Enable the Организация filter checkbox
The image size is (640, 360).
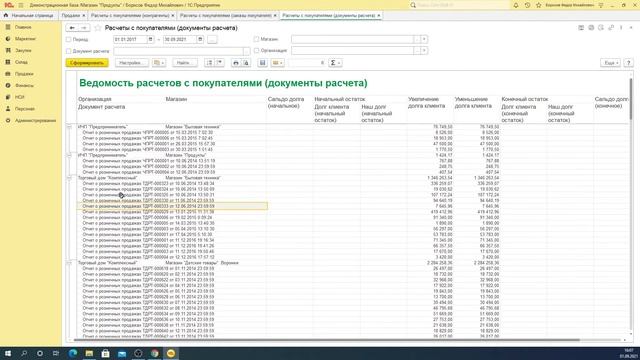click(x=256, y=51)
